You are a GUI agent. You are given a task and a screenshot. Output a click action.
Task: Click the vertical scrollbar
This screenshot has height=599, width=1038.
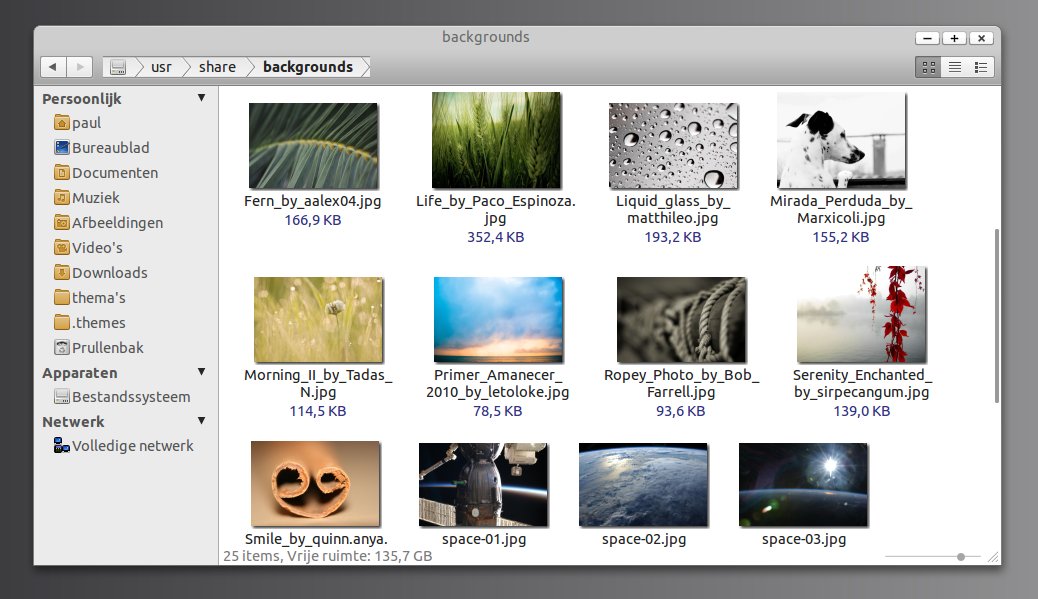coord(996,316)
